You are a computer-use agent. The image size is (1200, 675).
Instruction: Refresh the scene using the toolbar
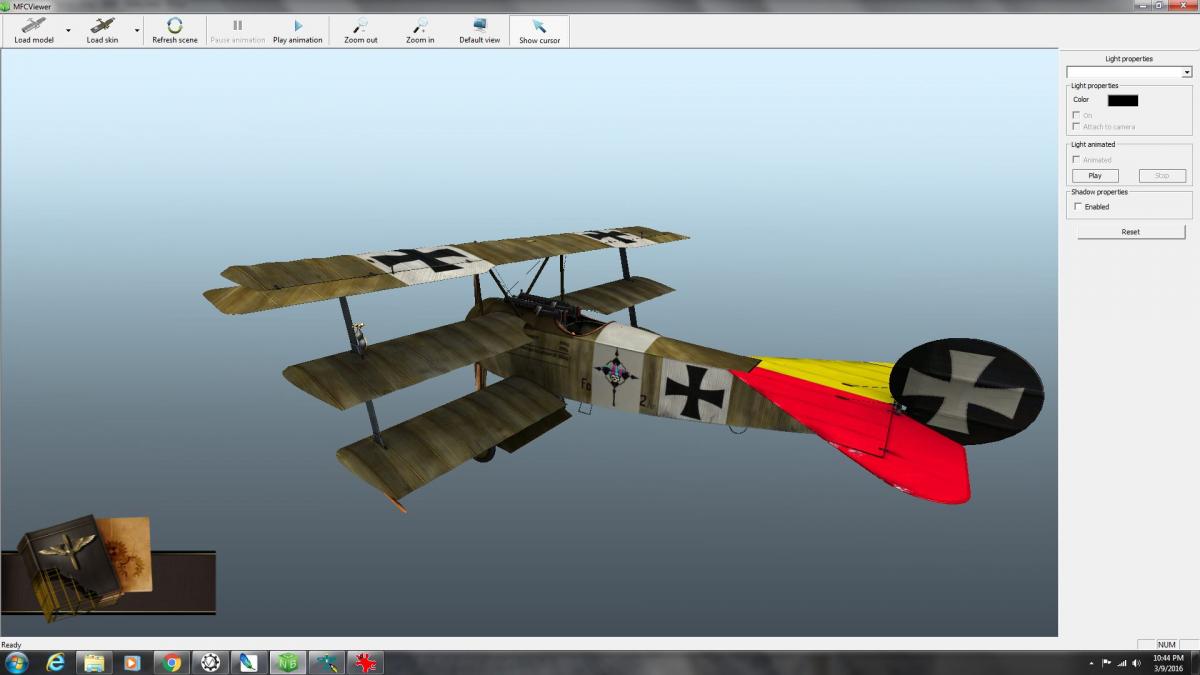[x=175, y=26]
